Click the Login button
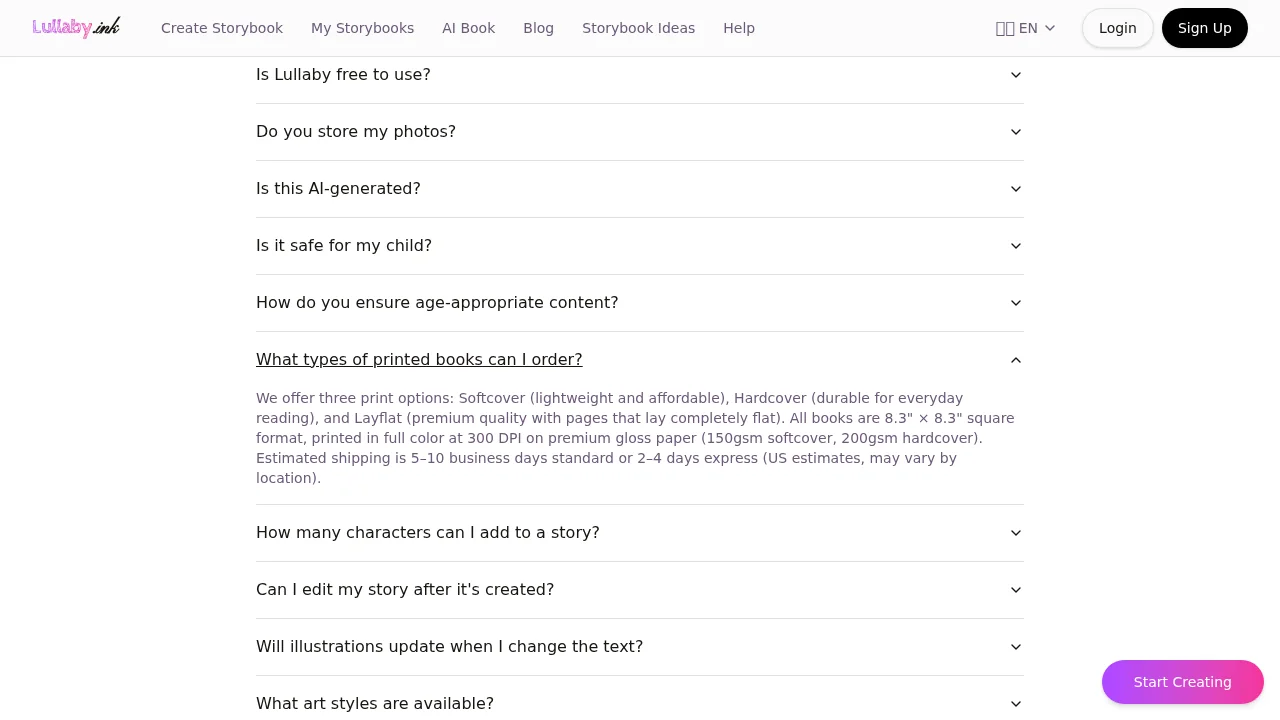 click(x=1117, y=28)
